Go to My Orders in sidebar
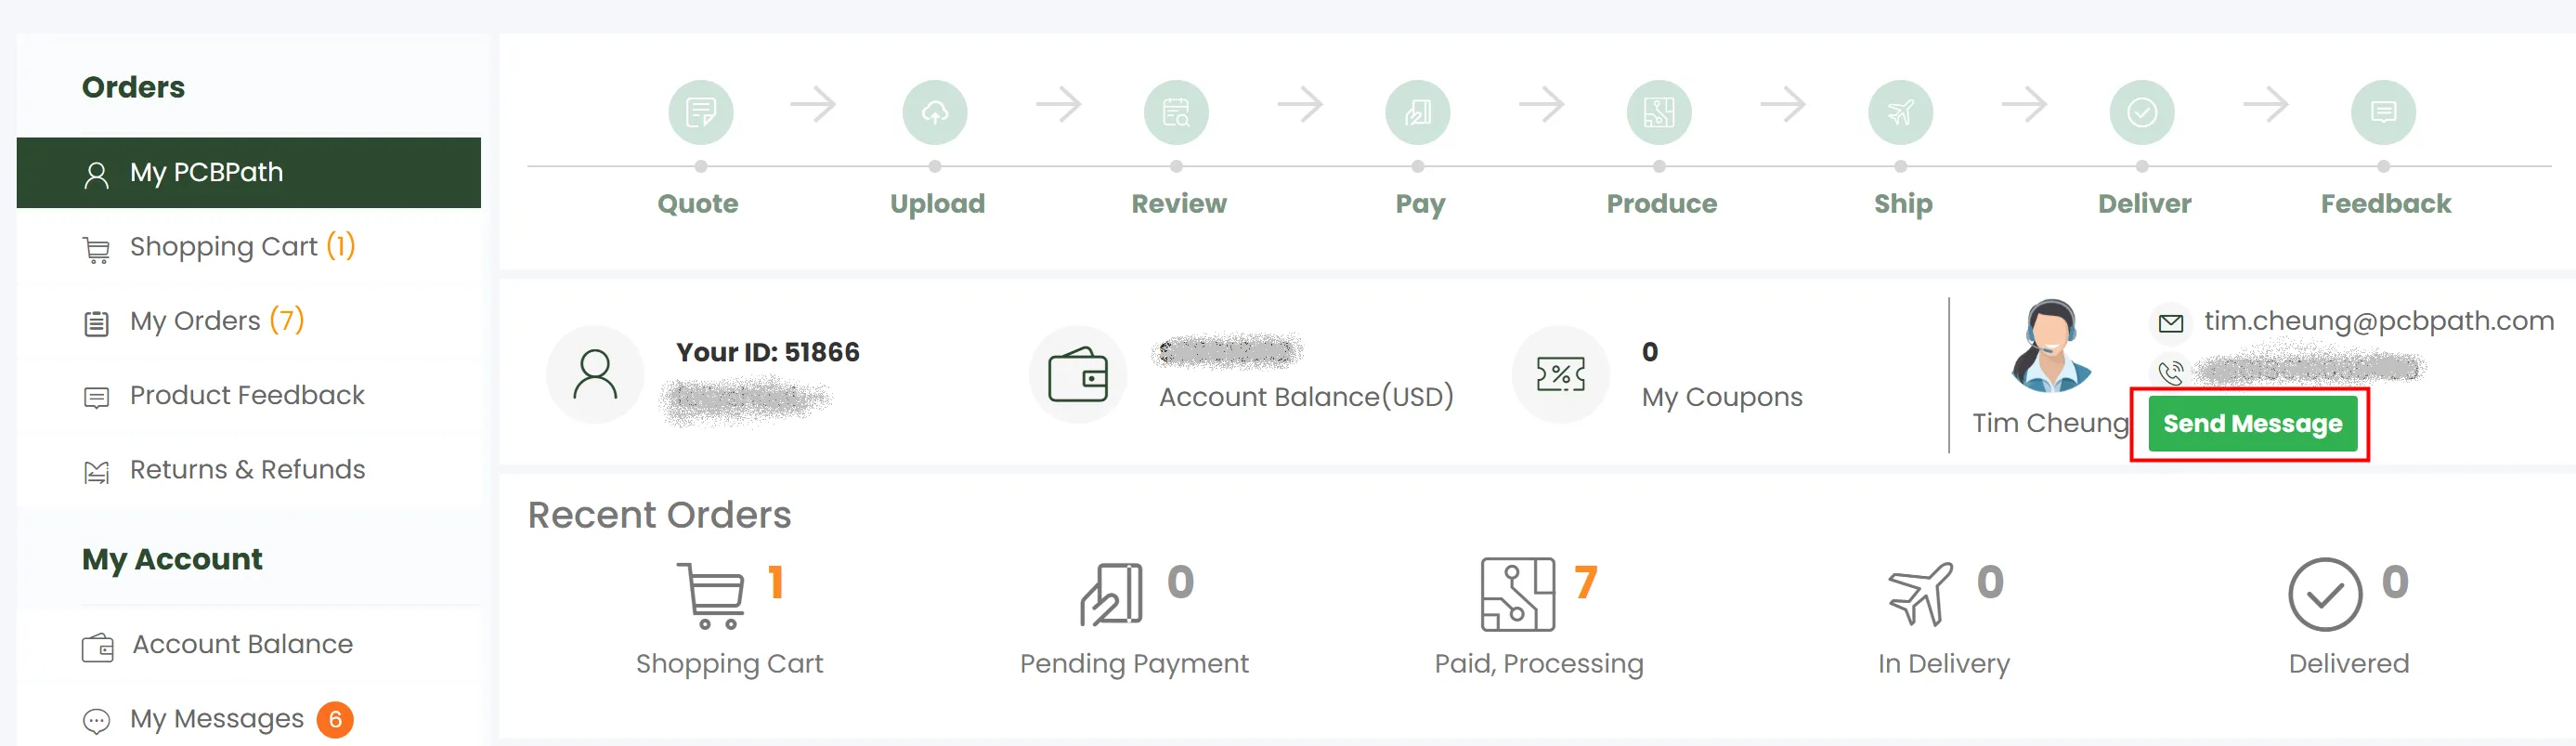The image size is (2576, 746). pos(195,321)
